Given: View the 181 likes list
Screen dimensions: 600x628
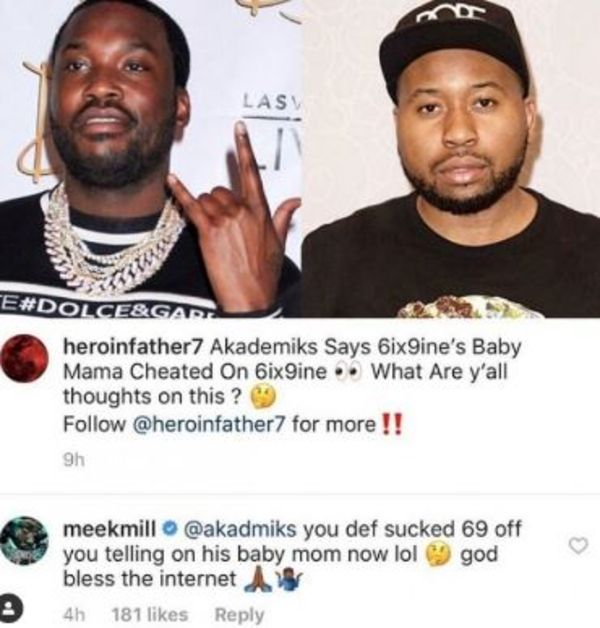Looking at the screenshot, I should pyautogui.click(x=150, y=614).
